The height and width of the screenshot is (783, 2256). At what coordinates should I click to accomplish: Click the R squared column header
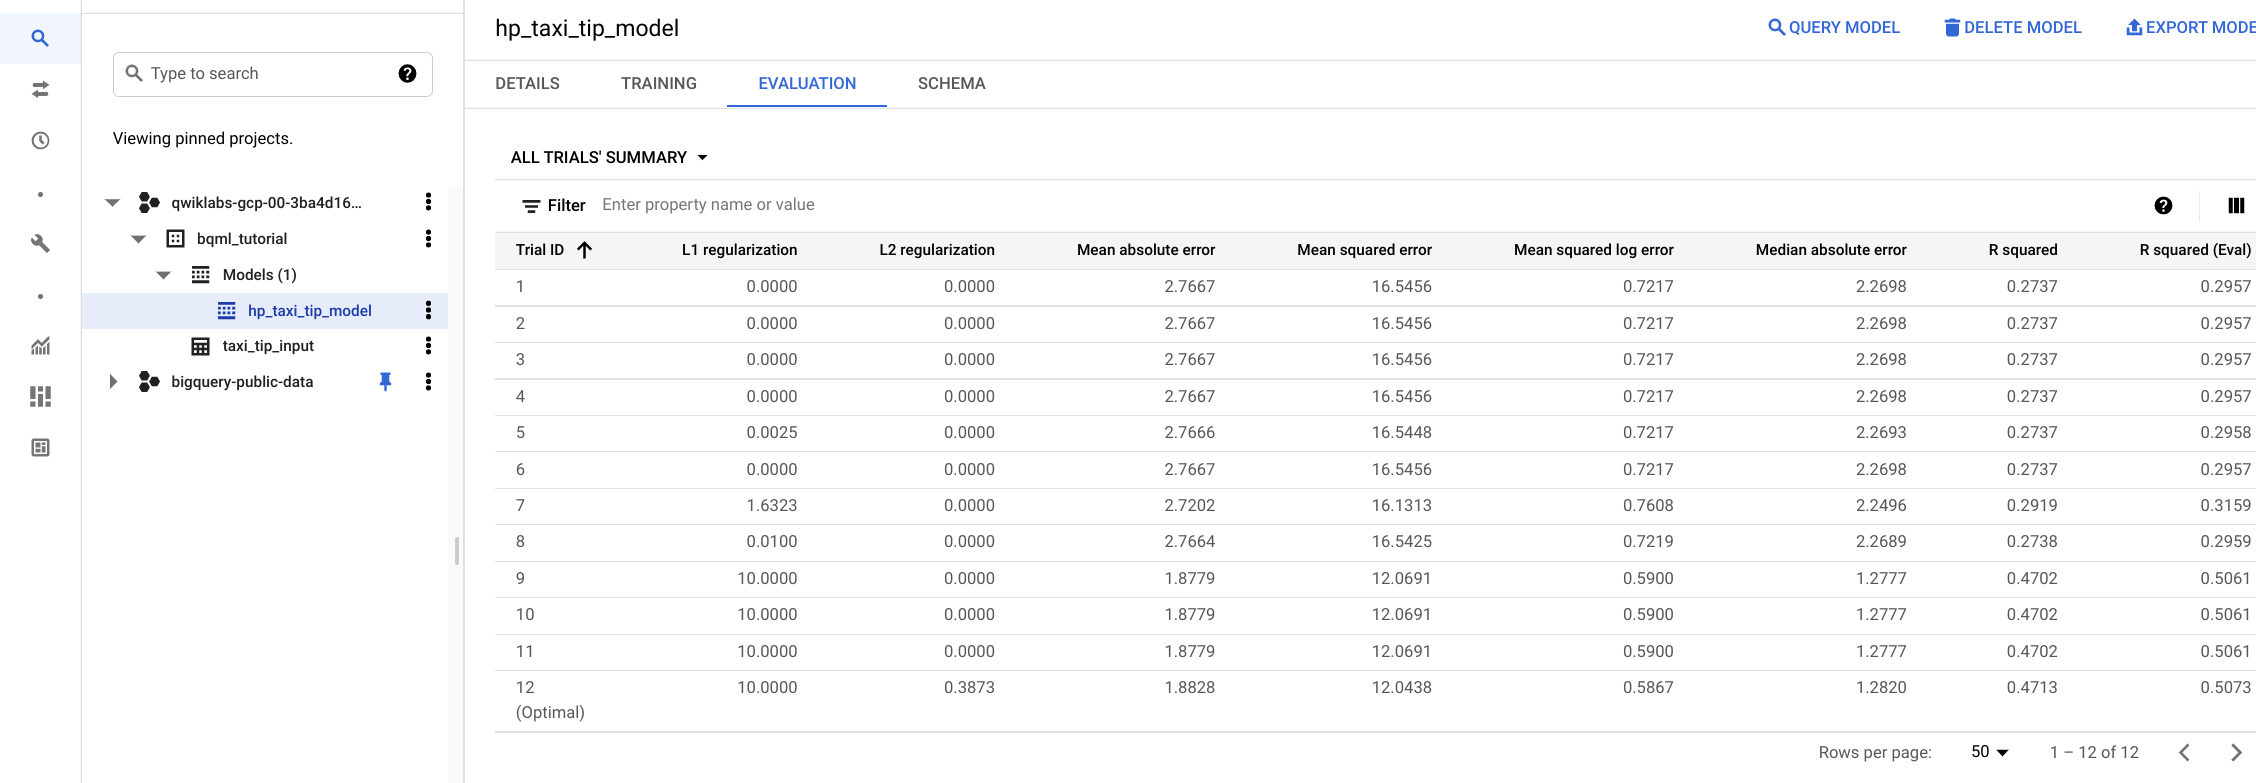coord(2023,250)
